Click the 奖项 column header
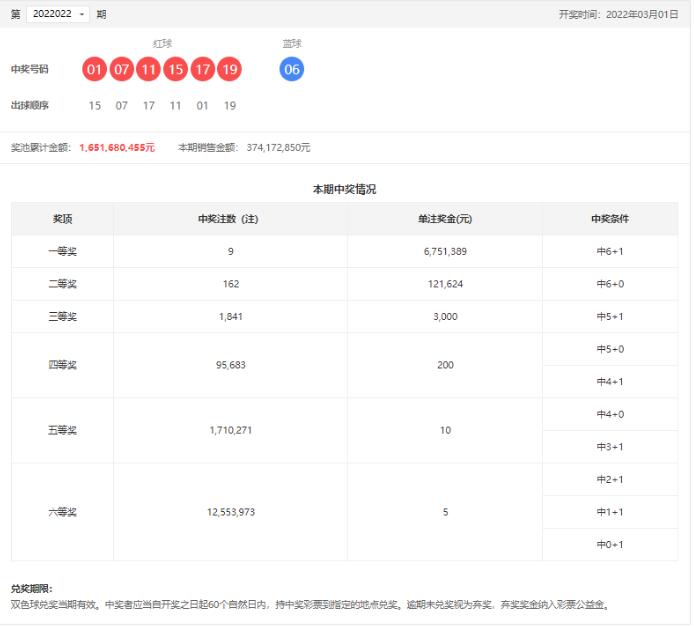The width and height of the screenshot is (694, 626). [x=62, y=219]
